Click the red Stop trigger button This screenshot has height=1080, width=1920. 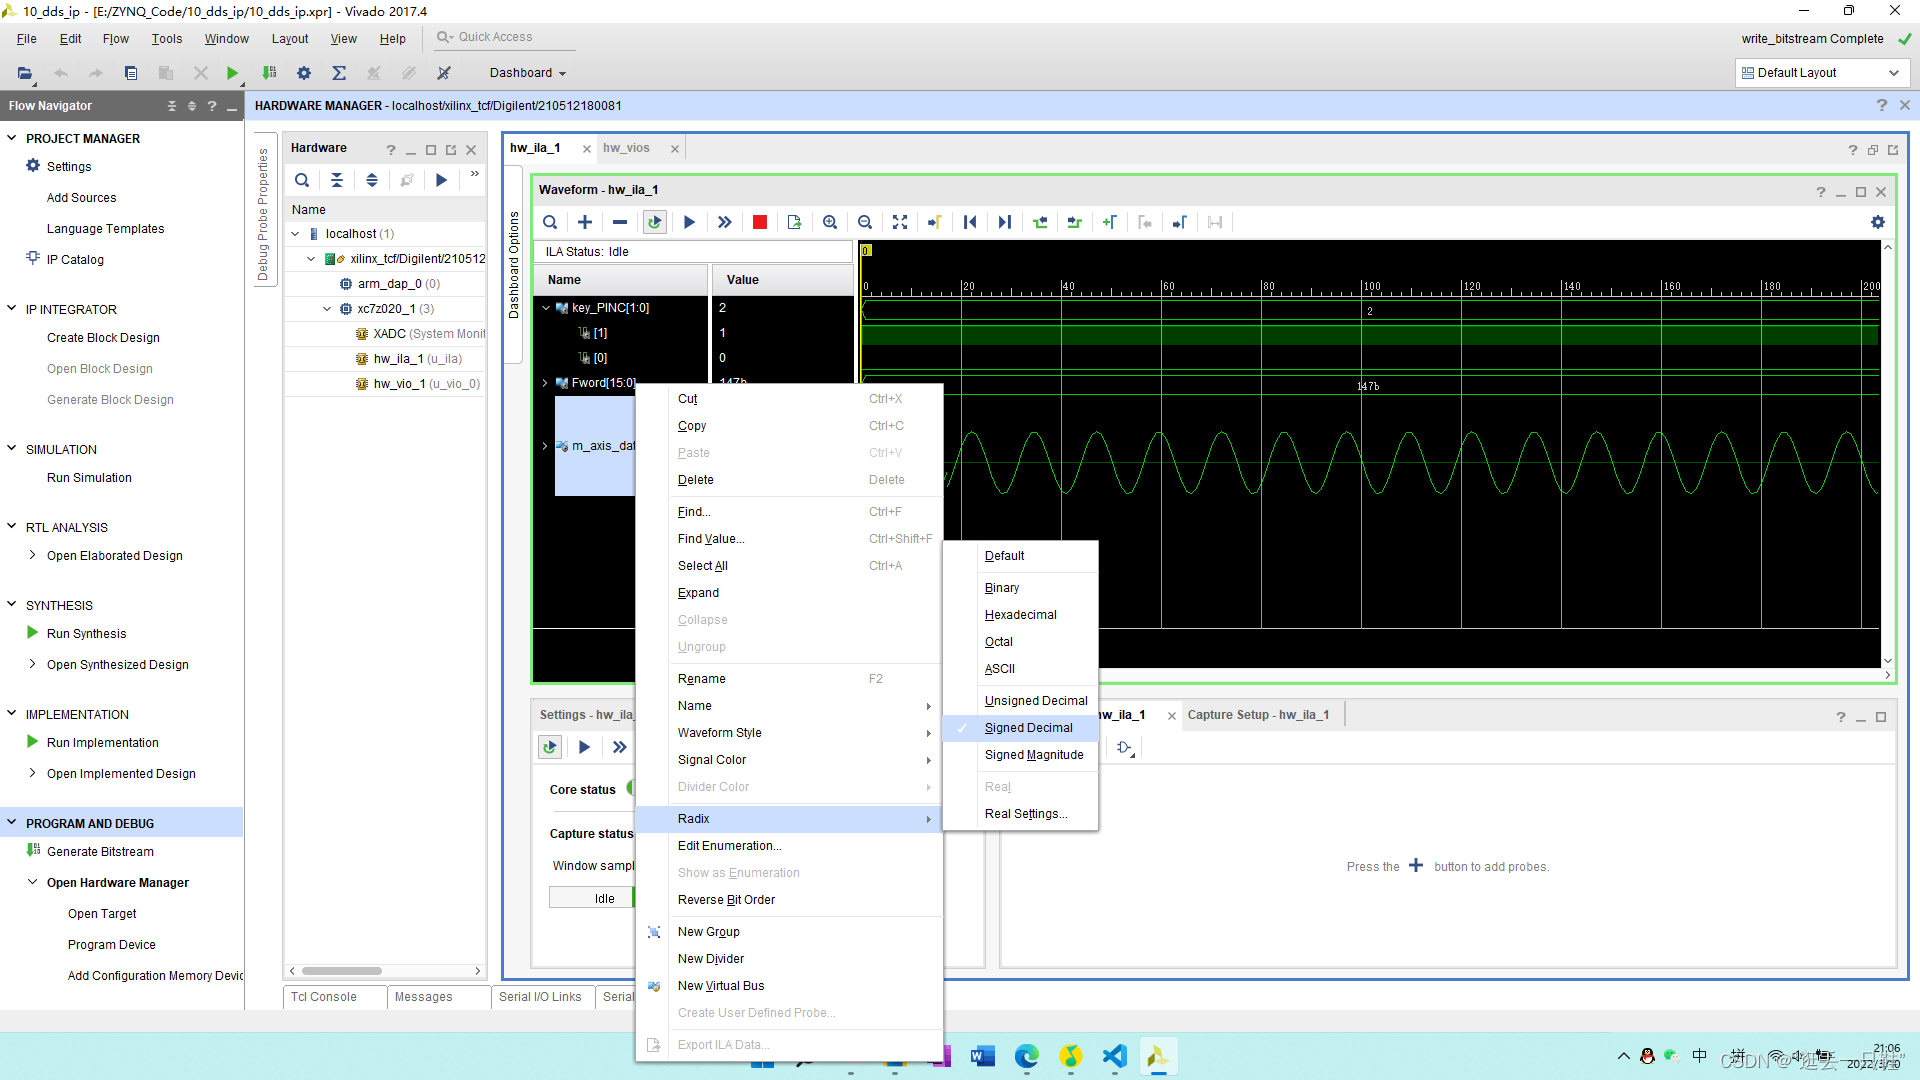[x=760, y=222]
